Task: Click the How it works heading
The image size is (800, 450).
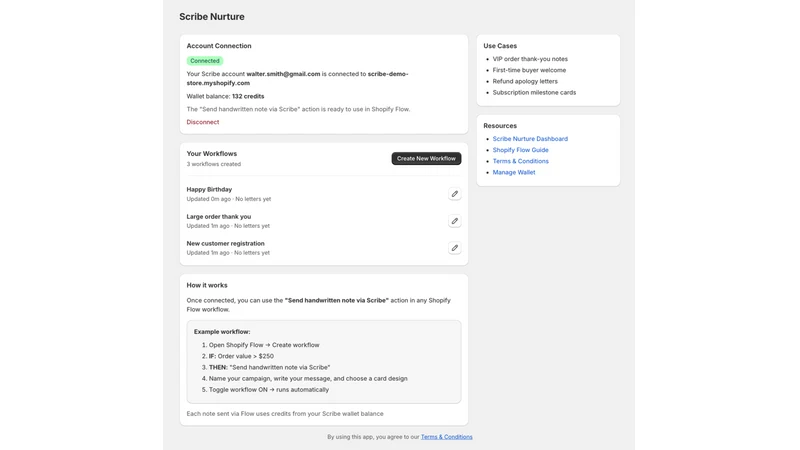Action: coord(207,285)
